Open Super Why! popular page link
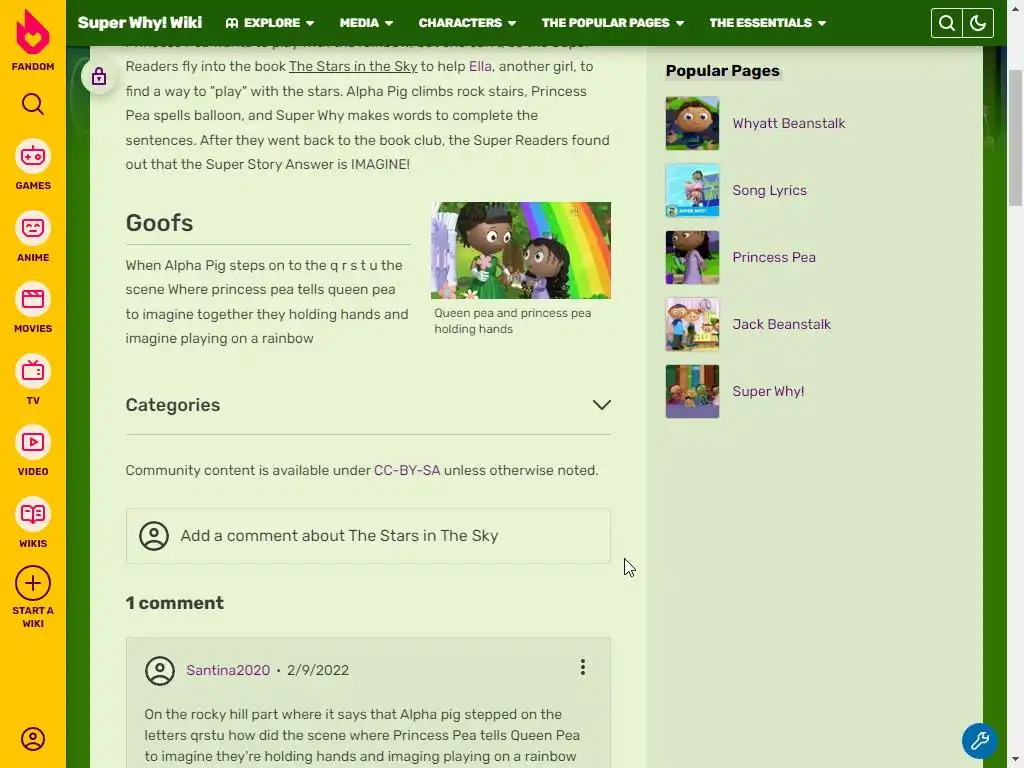Screen dimensions: 1024x768 click(768, 391)
